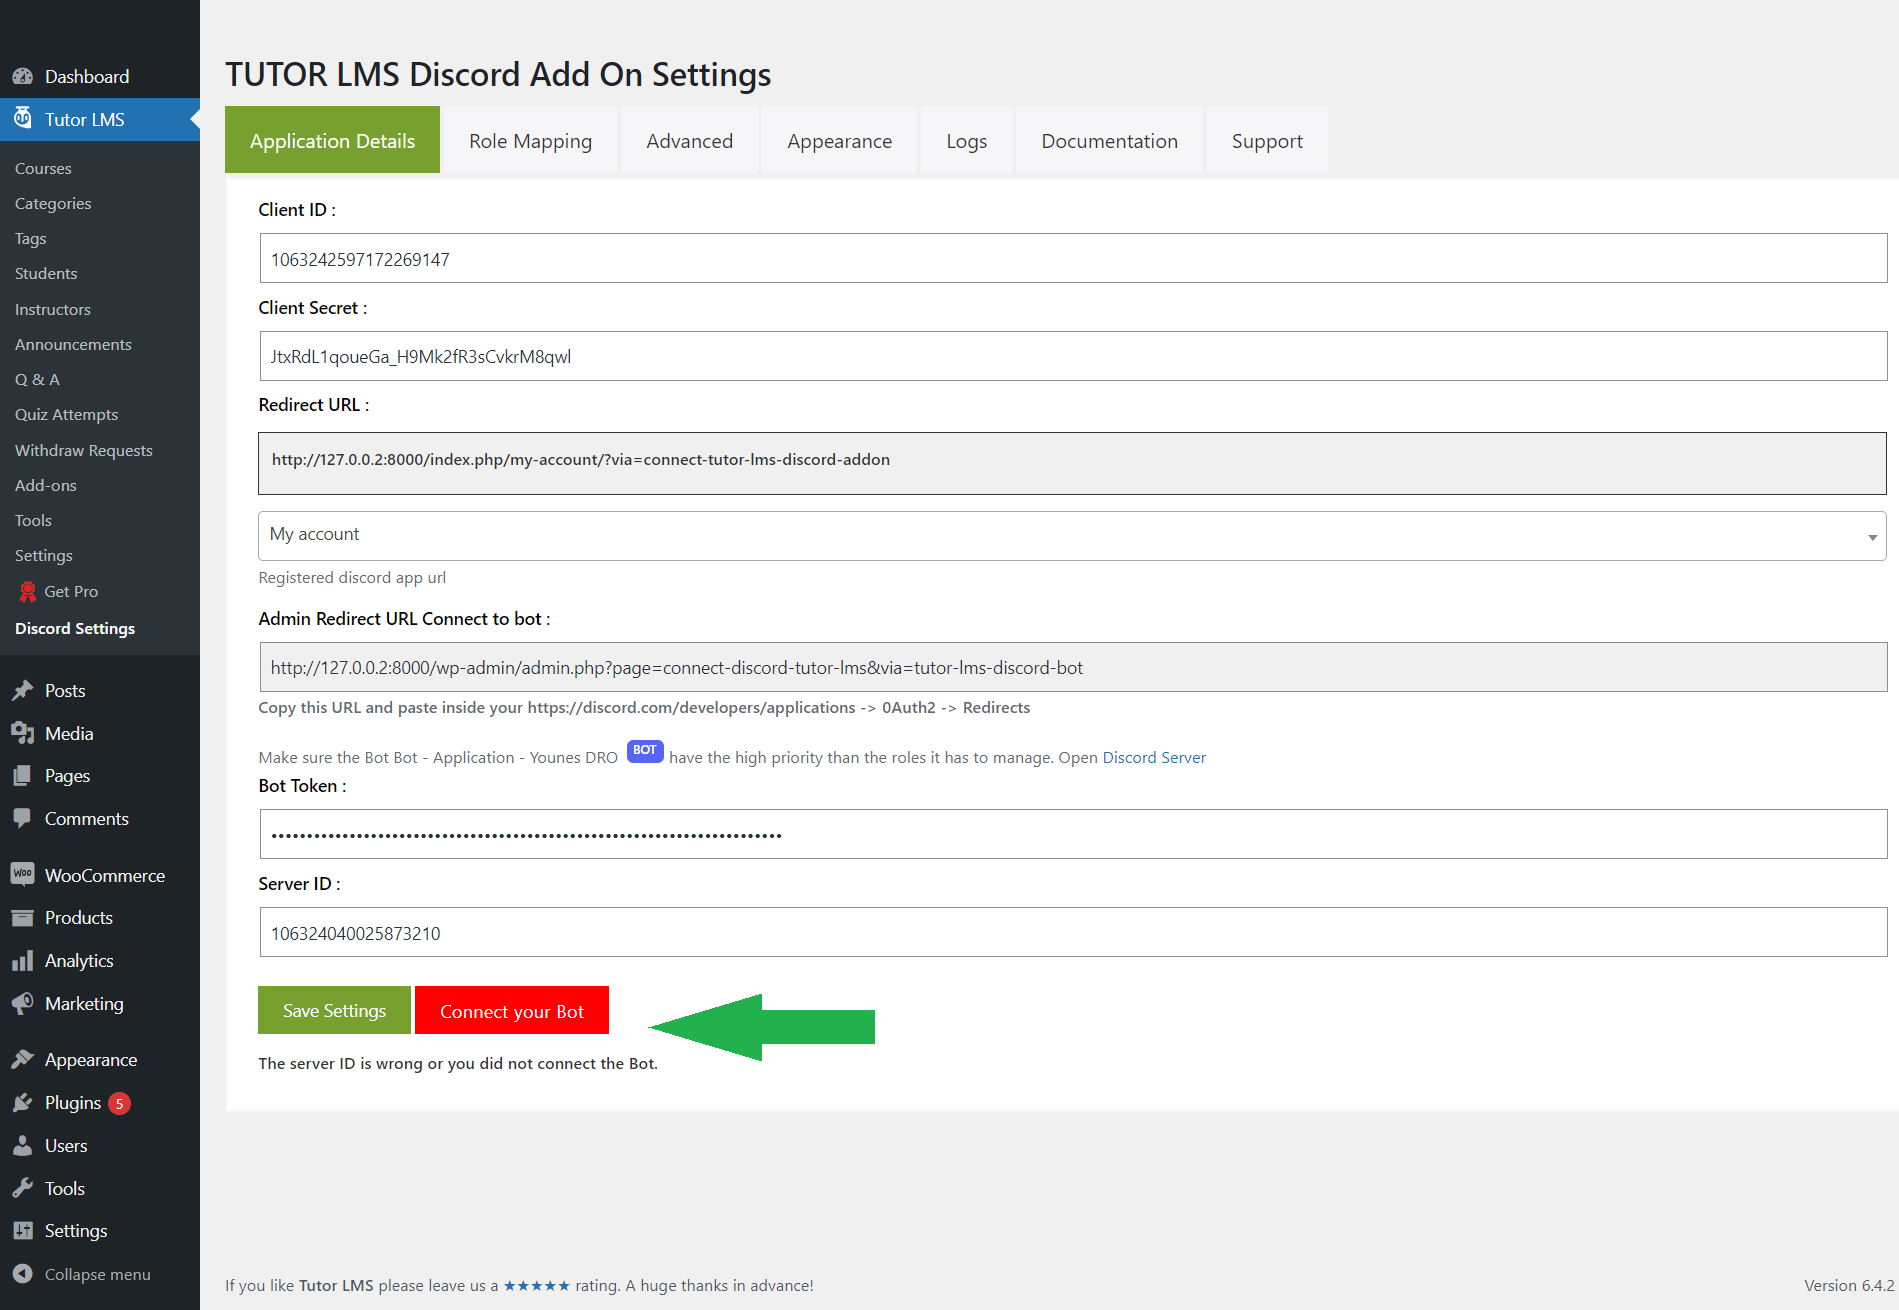Switch to the Role Mapping tab
This screenshot has width=1899, height=1310.
(x=530, y=141)
